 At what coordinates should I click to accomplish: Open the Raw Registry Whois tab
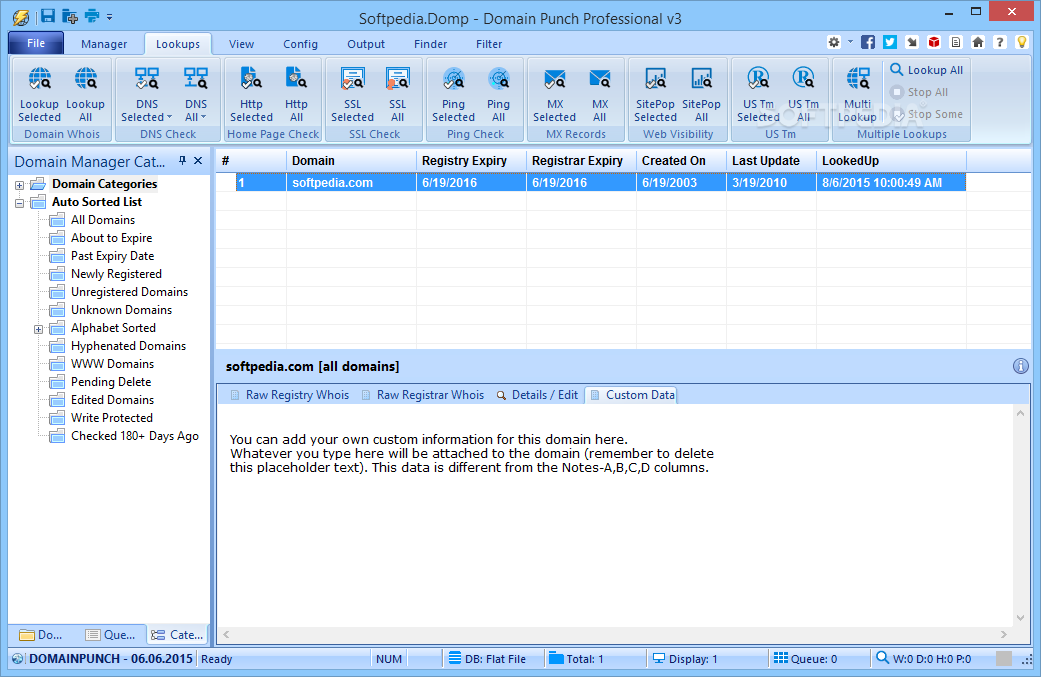pyautogui.click(x=289, y=395)
